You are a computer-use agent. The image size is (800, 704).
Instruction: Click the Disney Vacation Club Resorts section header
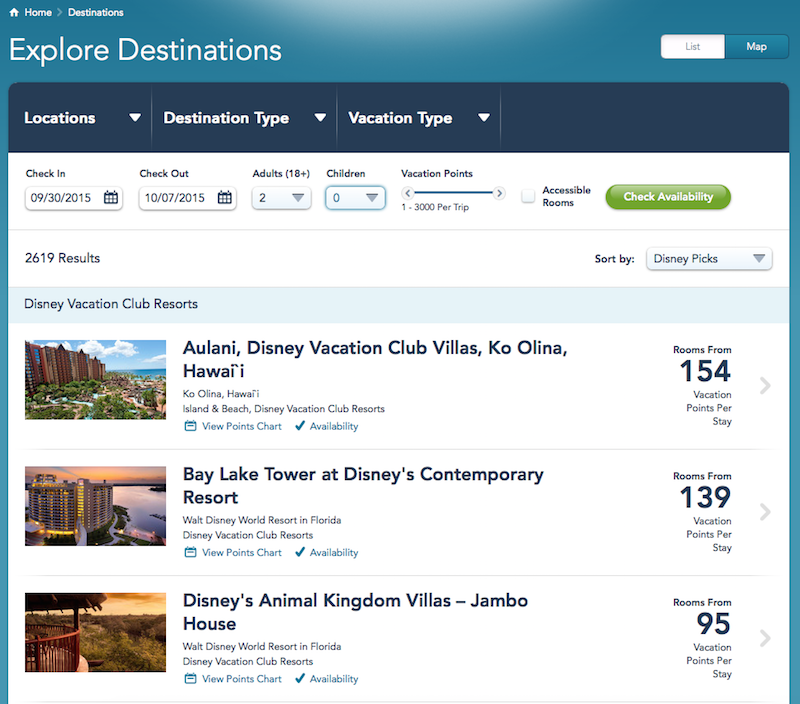[398, 305]
